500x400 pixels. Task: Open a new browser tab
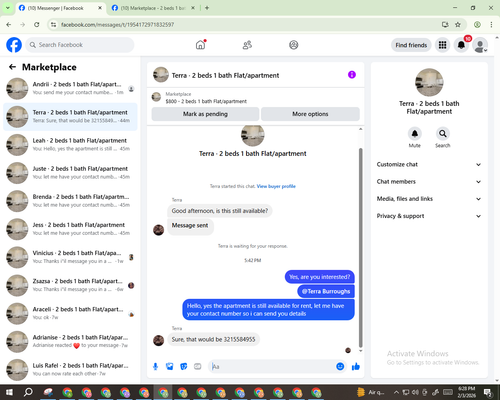click(x=207, y=8)
